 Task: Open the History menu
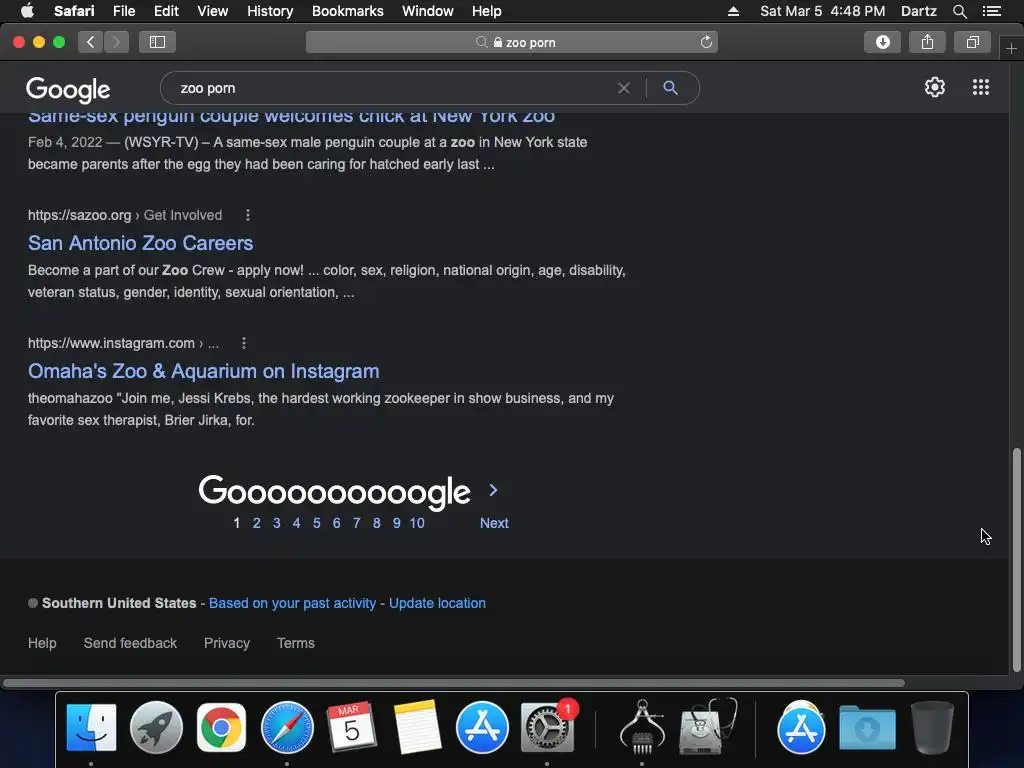(x=270, y=11)
